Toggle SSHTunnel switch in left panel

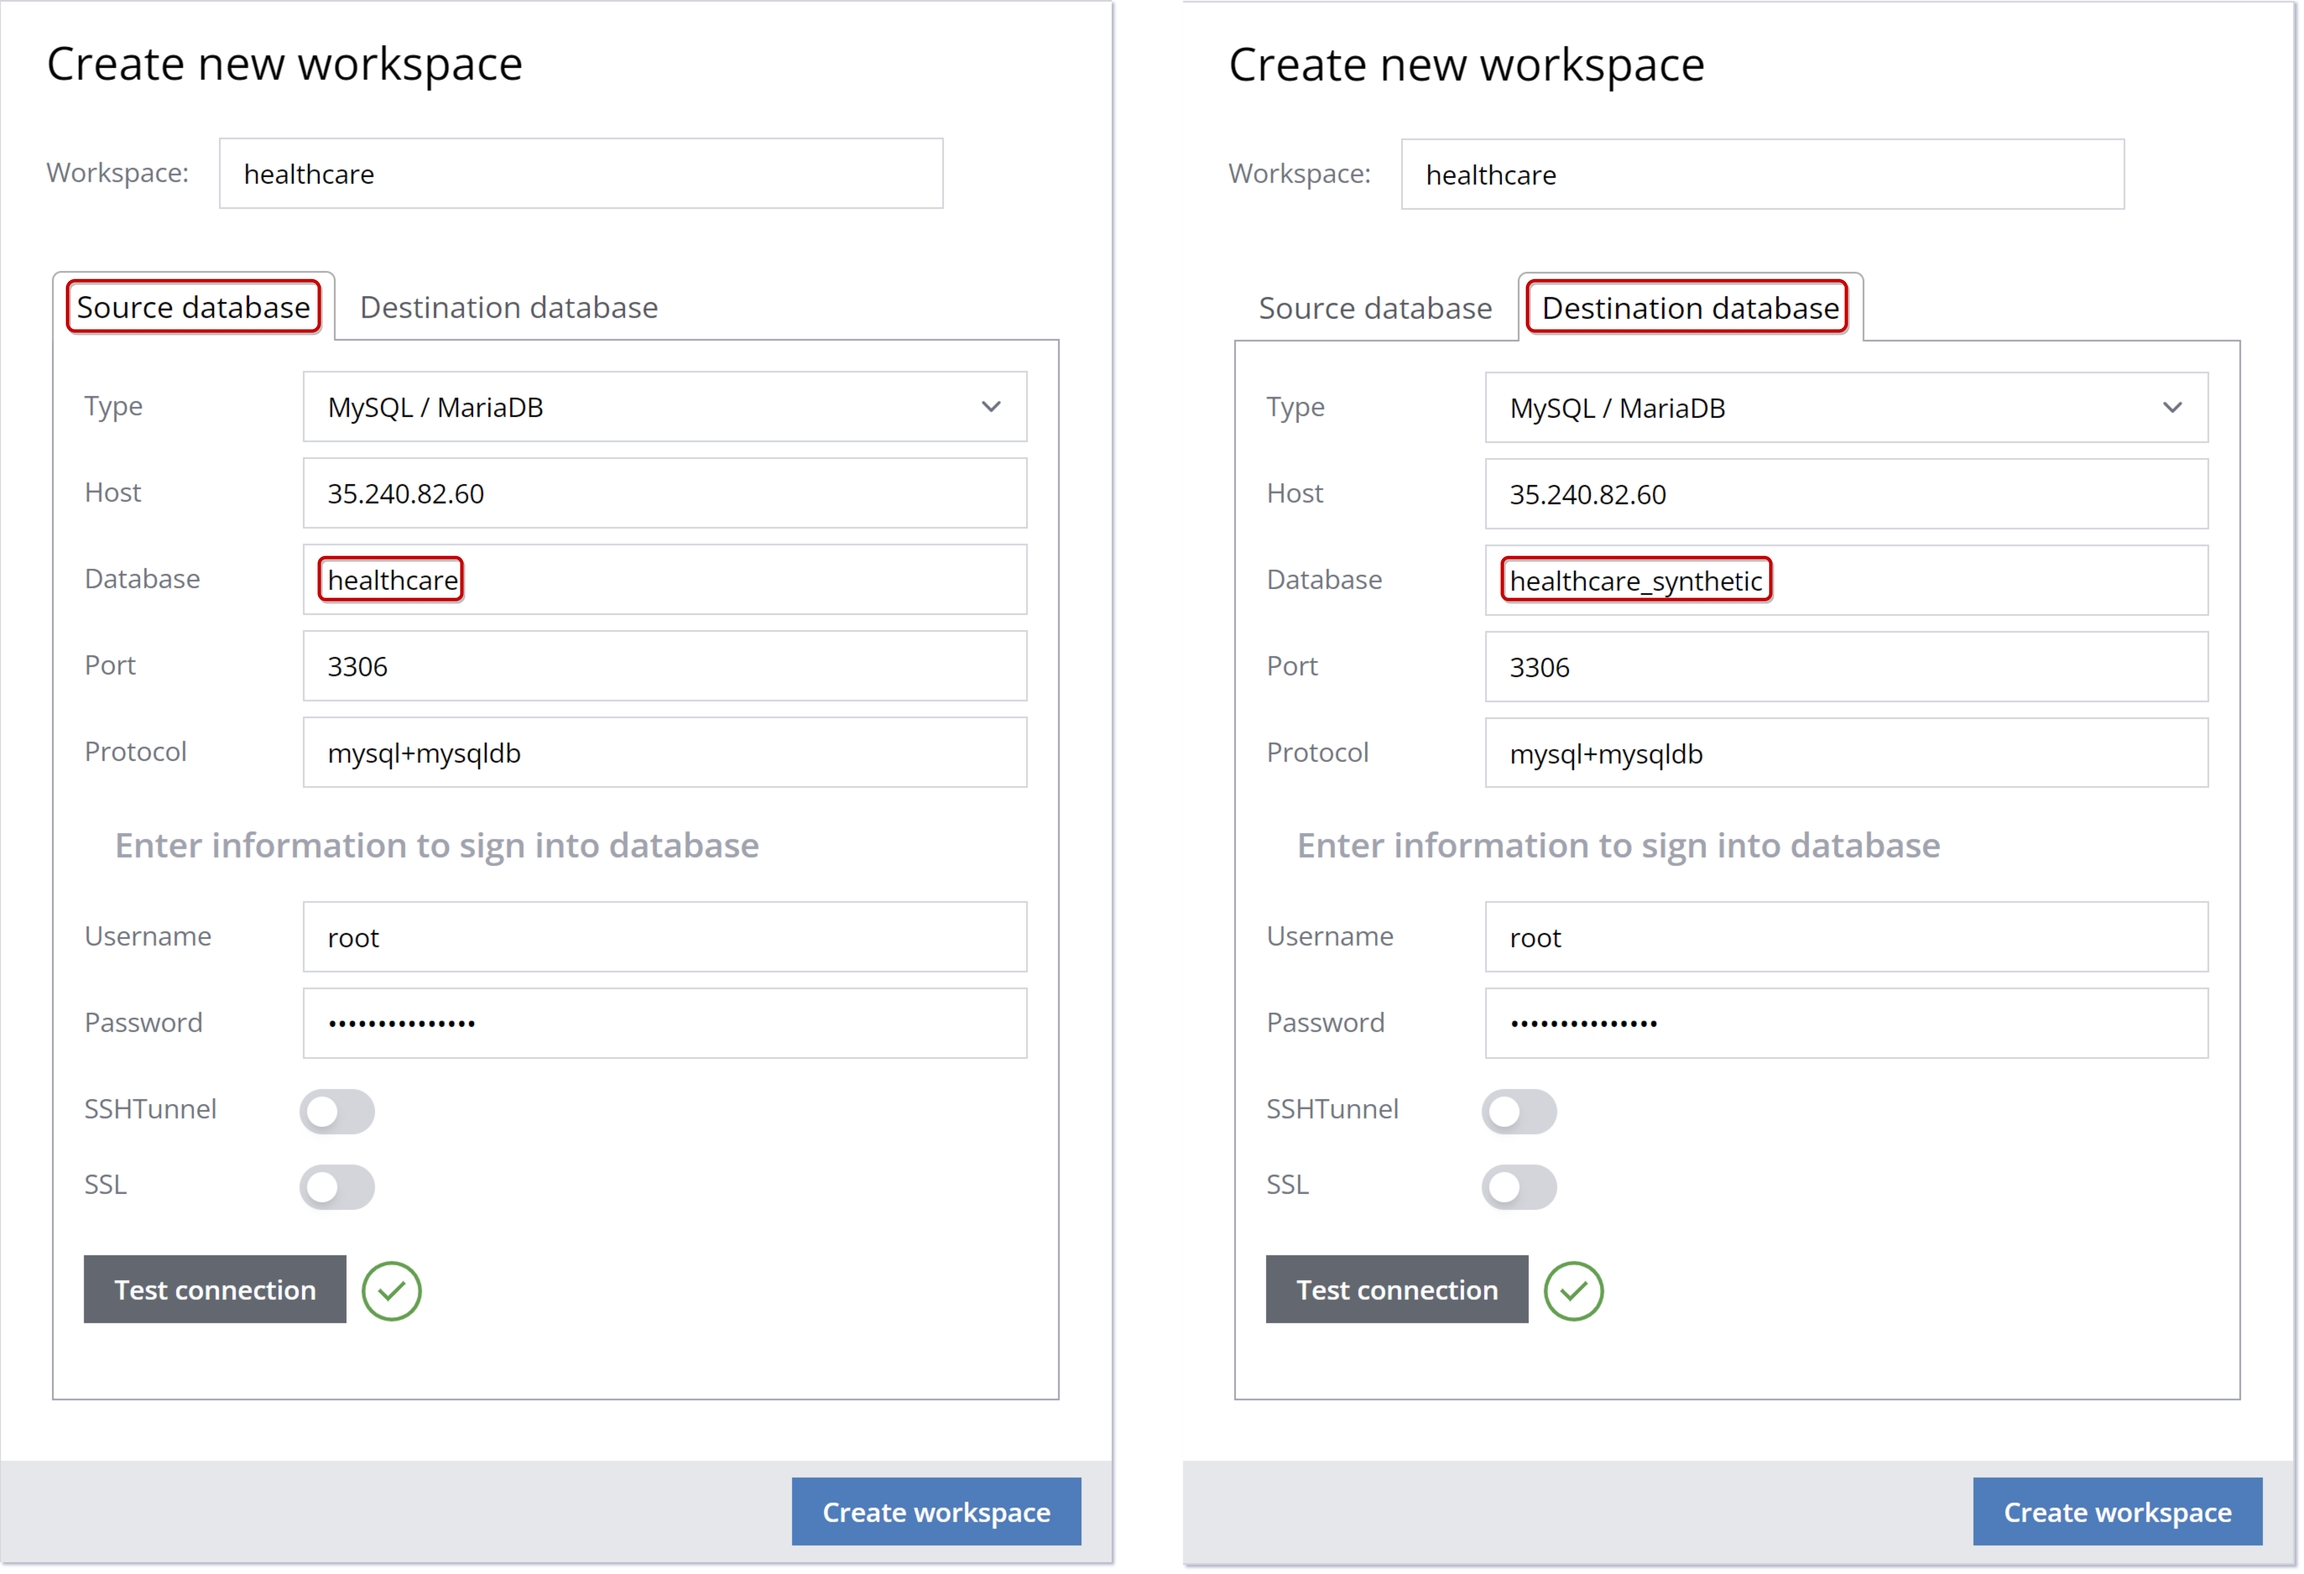click(337, 1110)
